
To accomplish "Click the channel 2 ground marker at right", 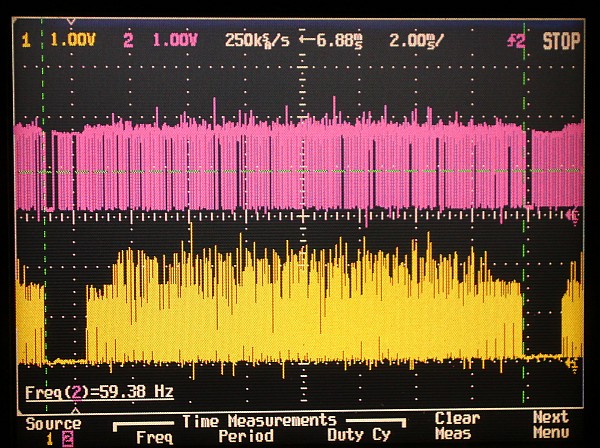I will [573, 213].
